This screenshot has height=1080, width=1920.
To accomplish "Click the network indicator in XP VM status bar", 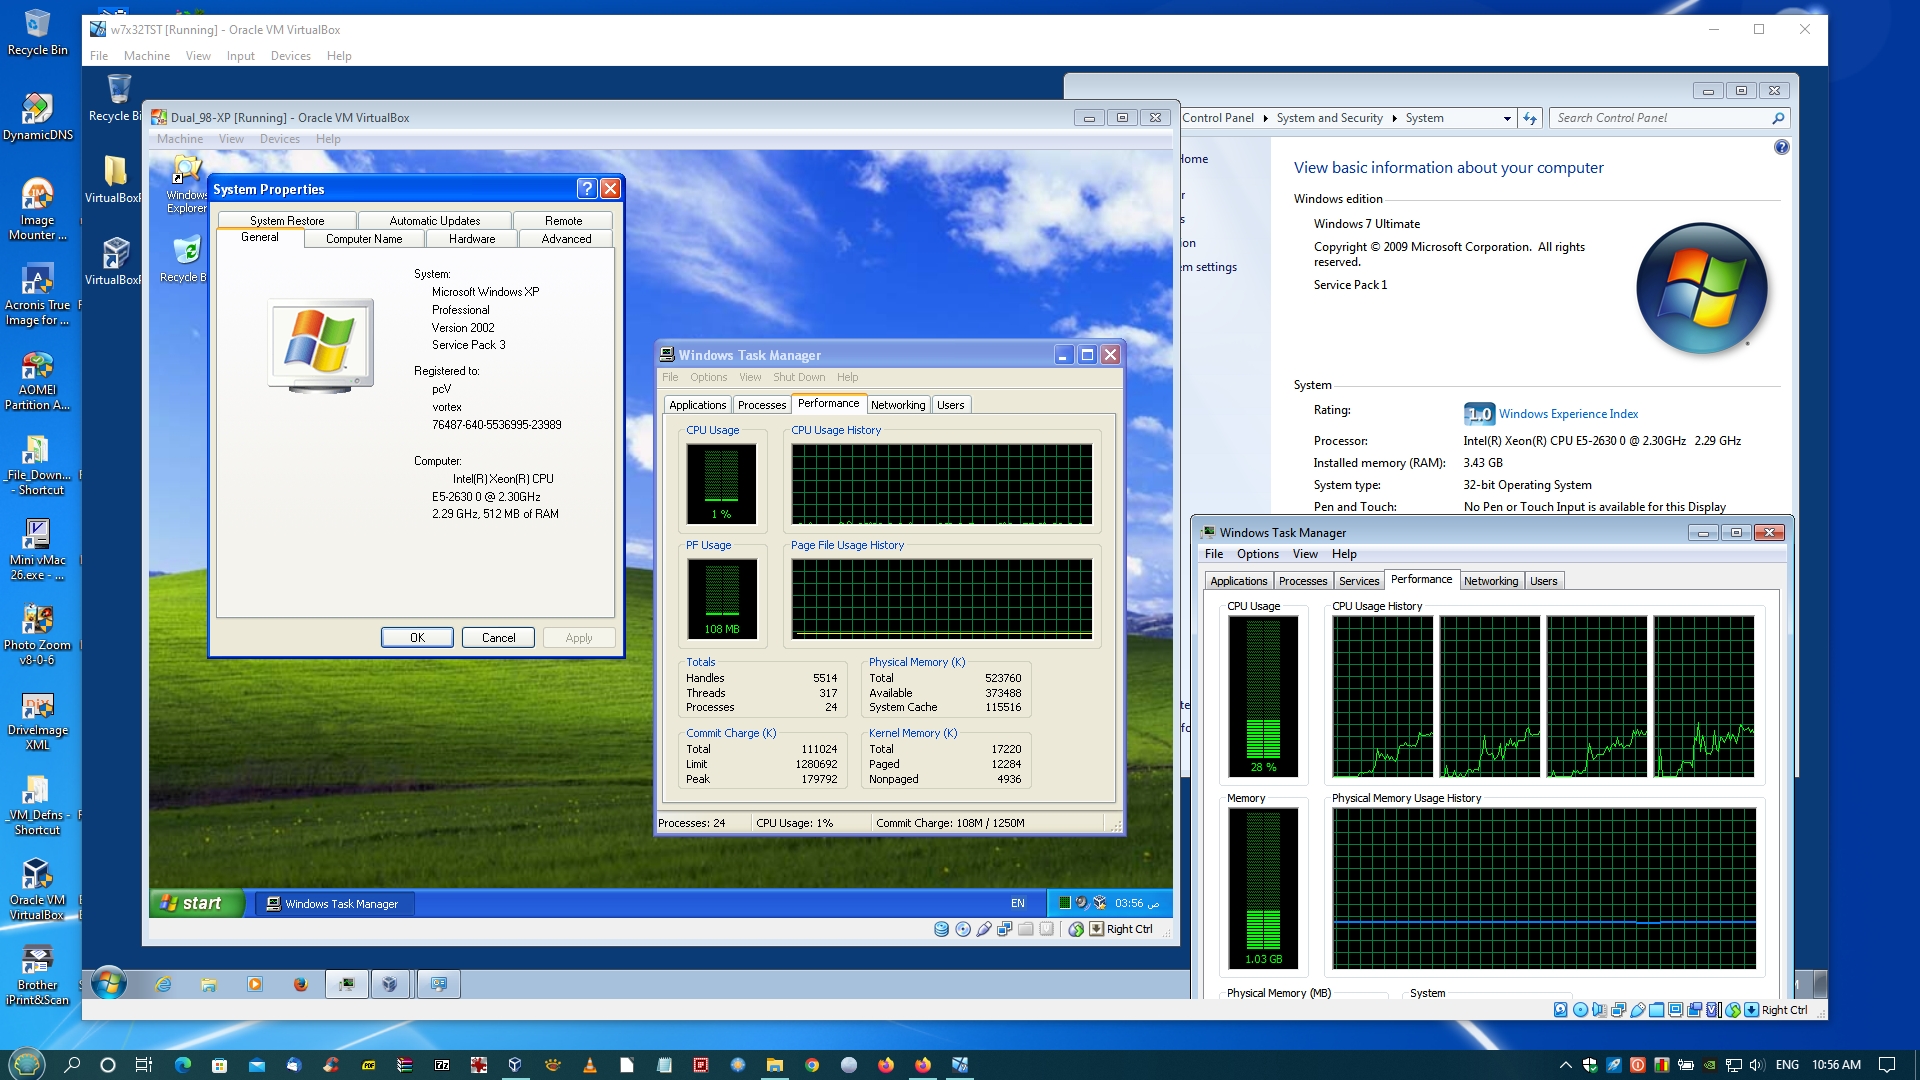I will click(x=1005, y=929).
